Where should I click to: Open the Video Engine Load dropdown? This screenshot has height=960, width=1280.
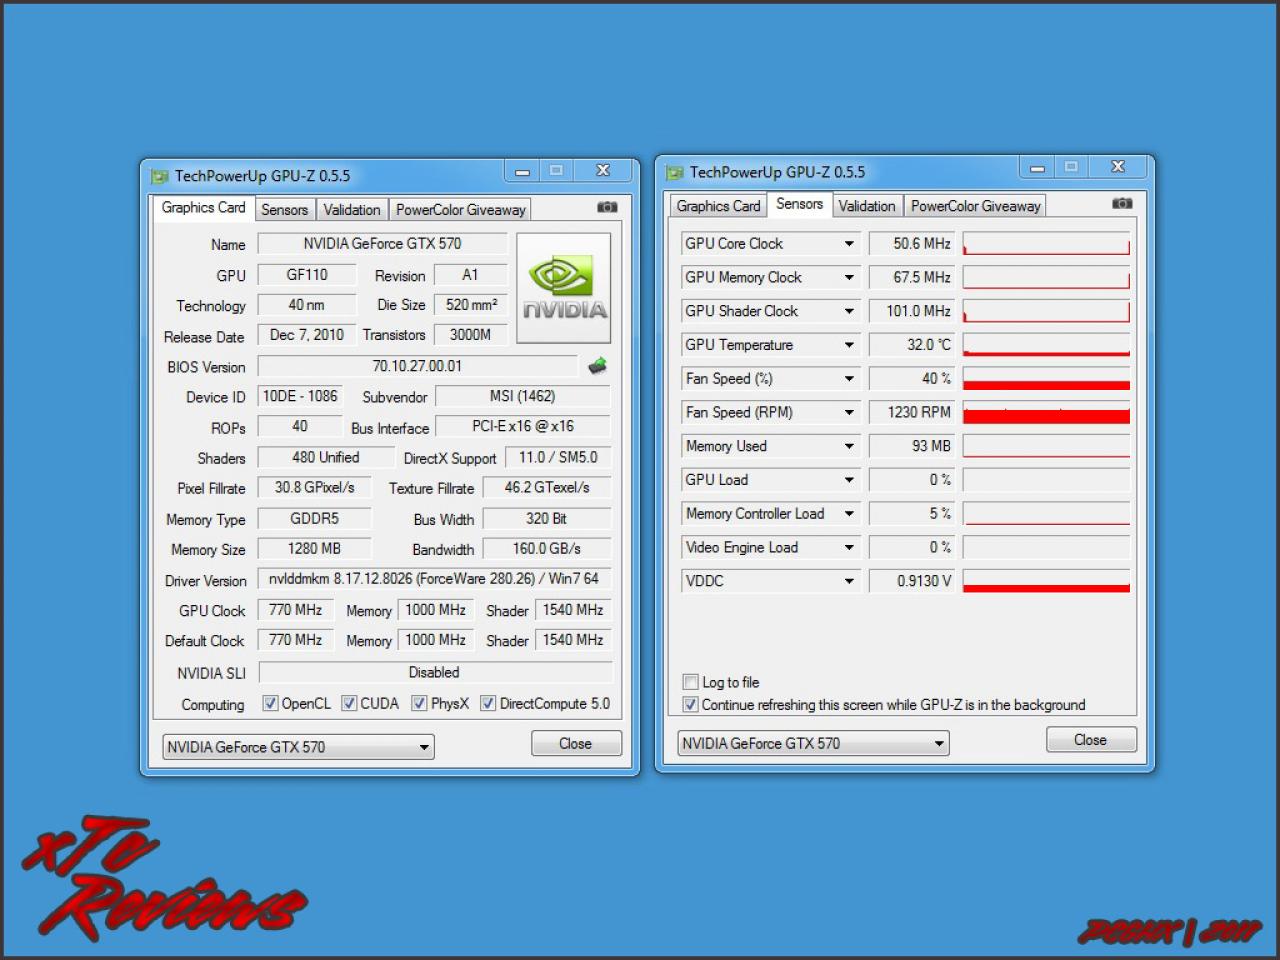pyautogui.click(x=849, y=548)
